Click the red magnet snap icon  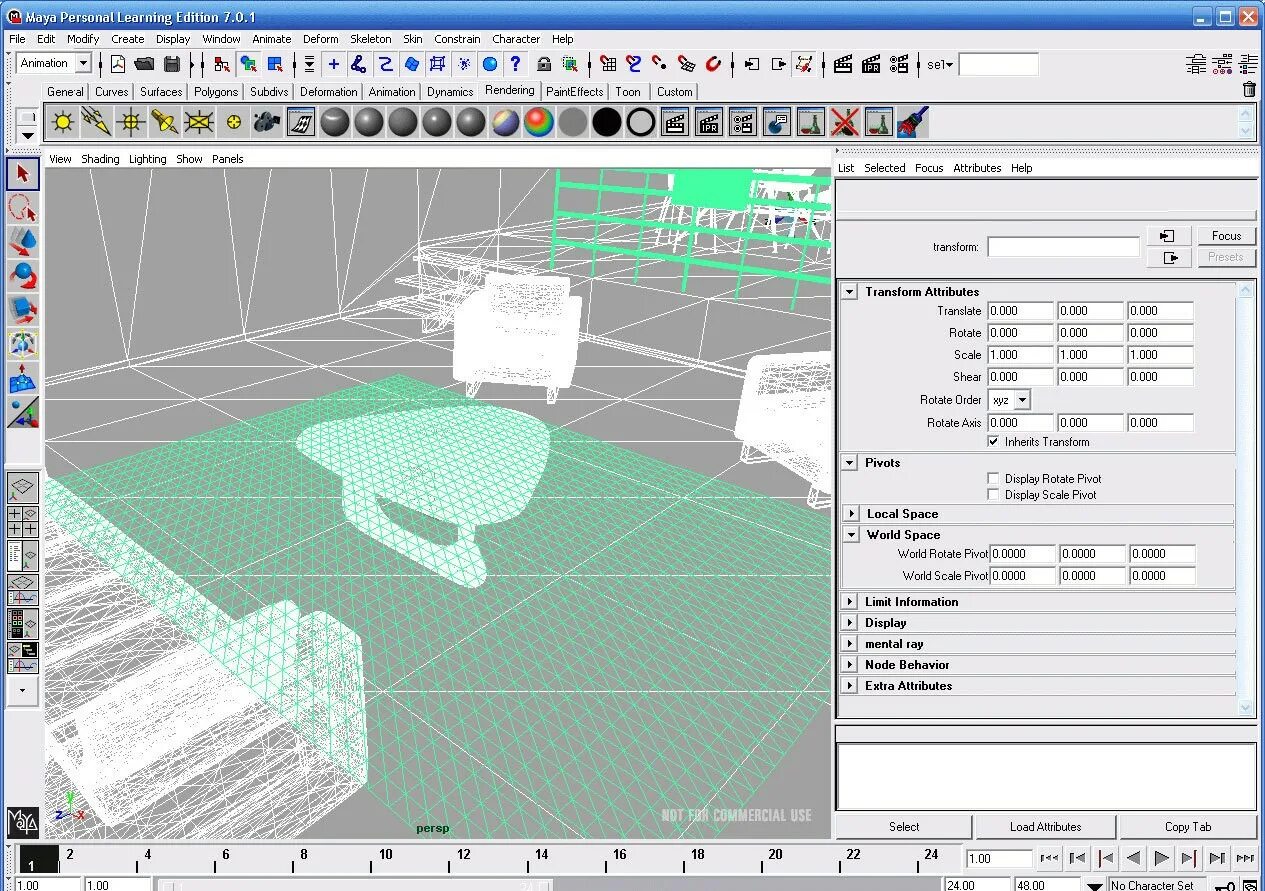[713, 64]
